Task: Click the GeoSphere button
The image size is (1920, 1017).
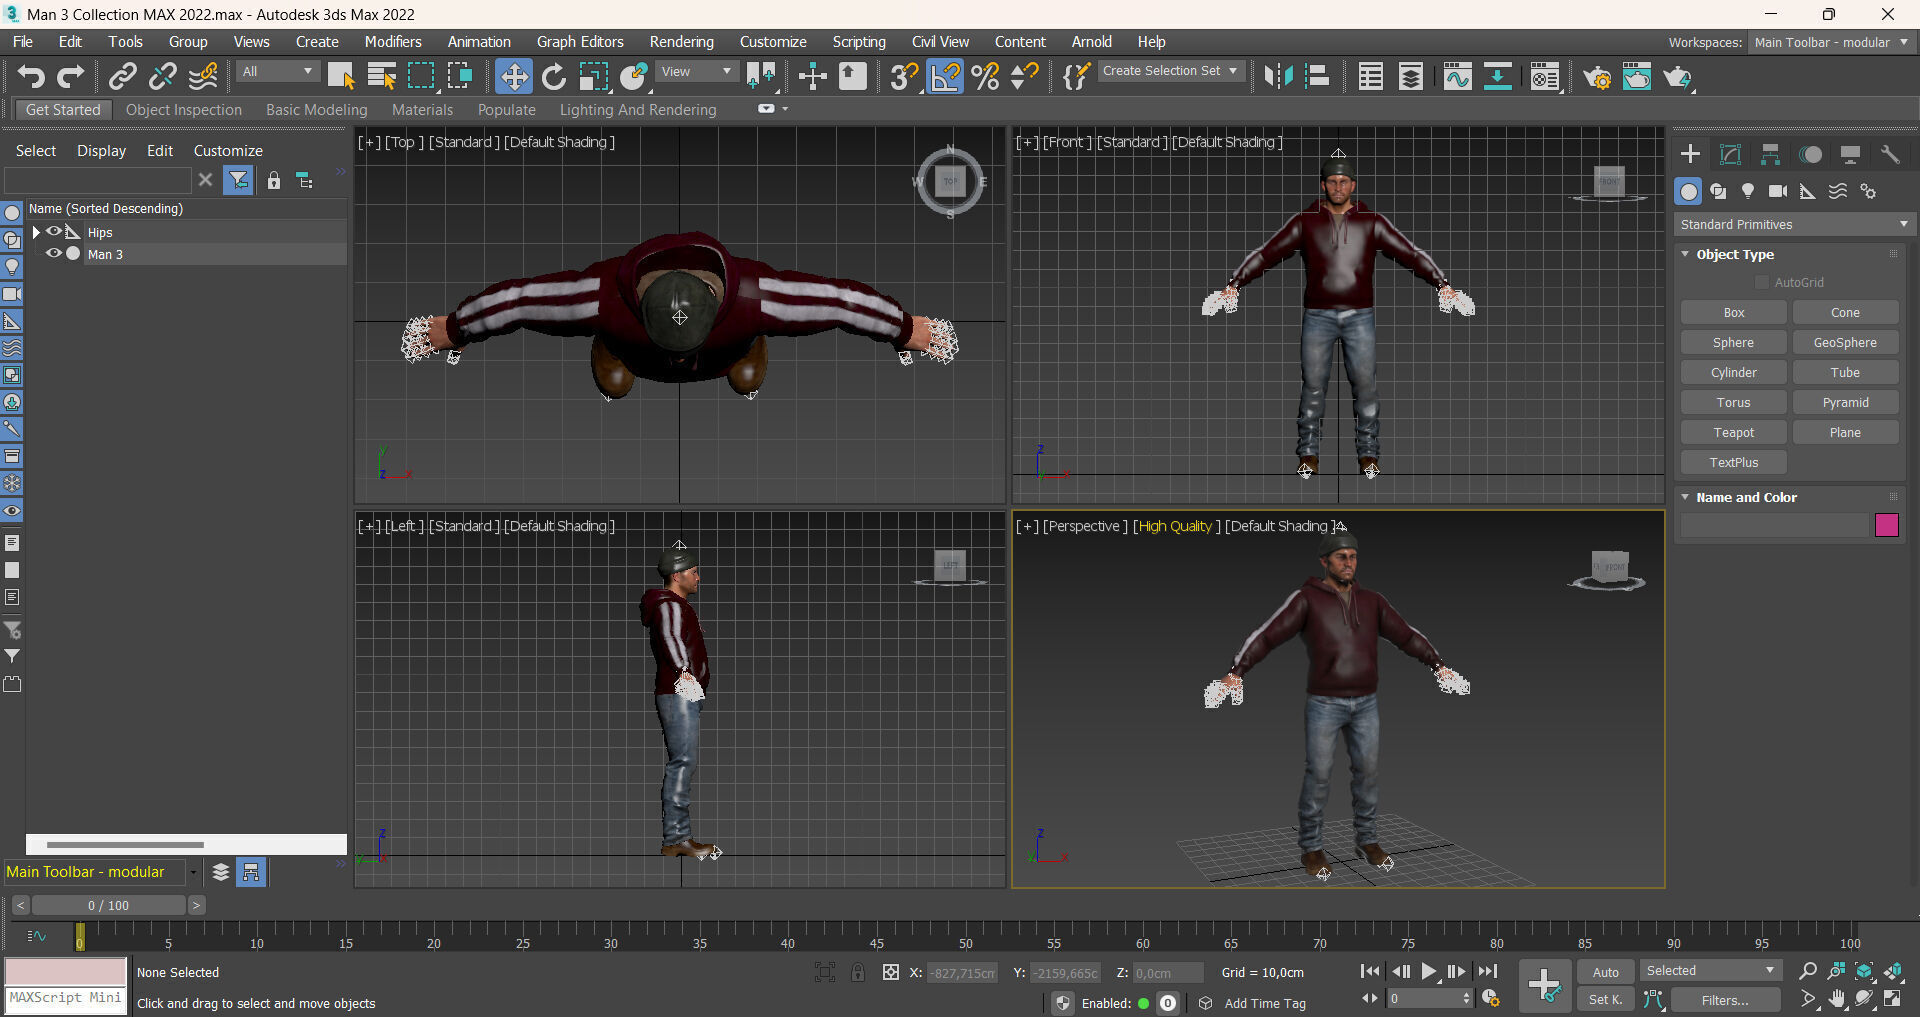Action: (1845, 342)
